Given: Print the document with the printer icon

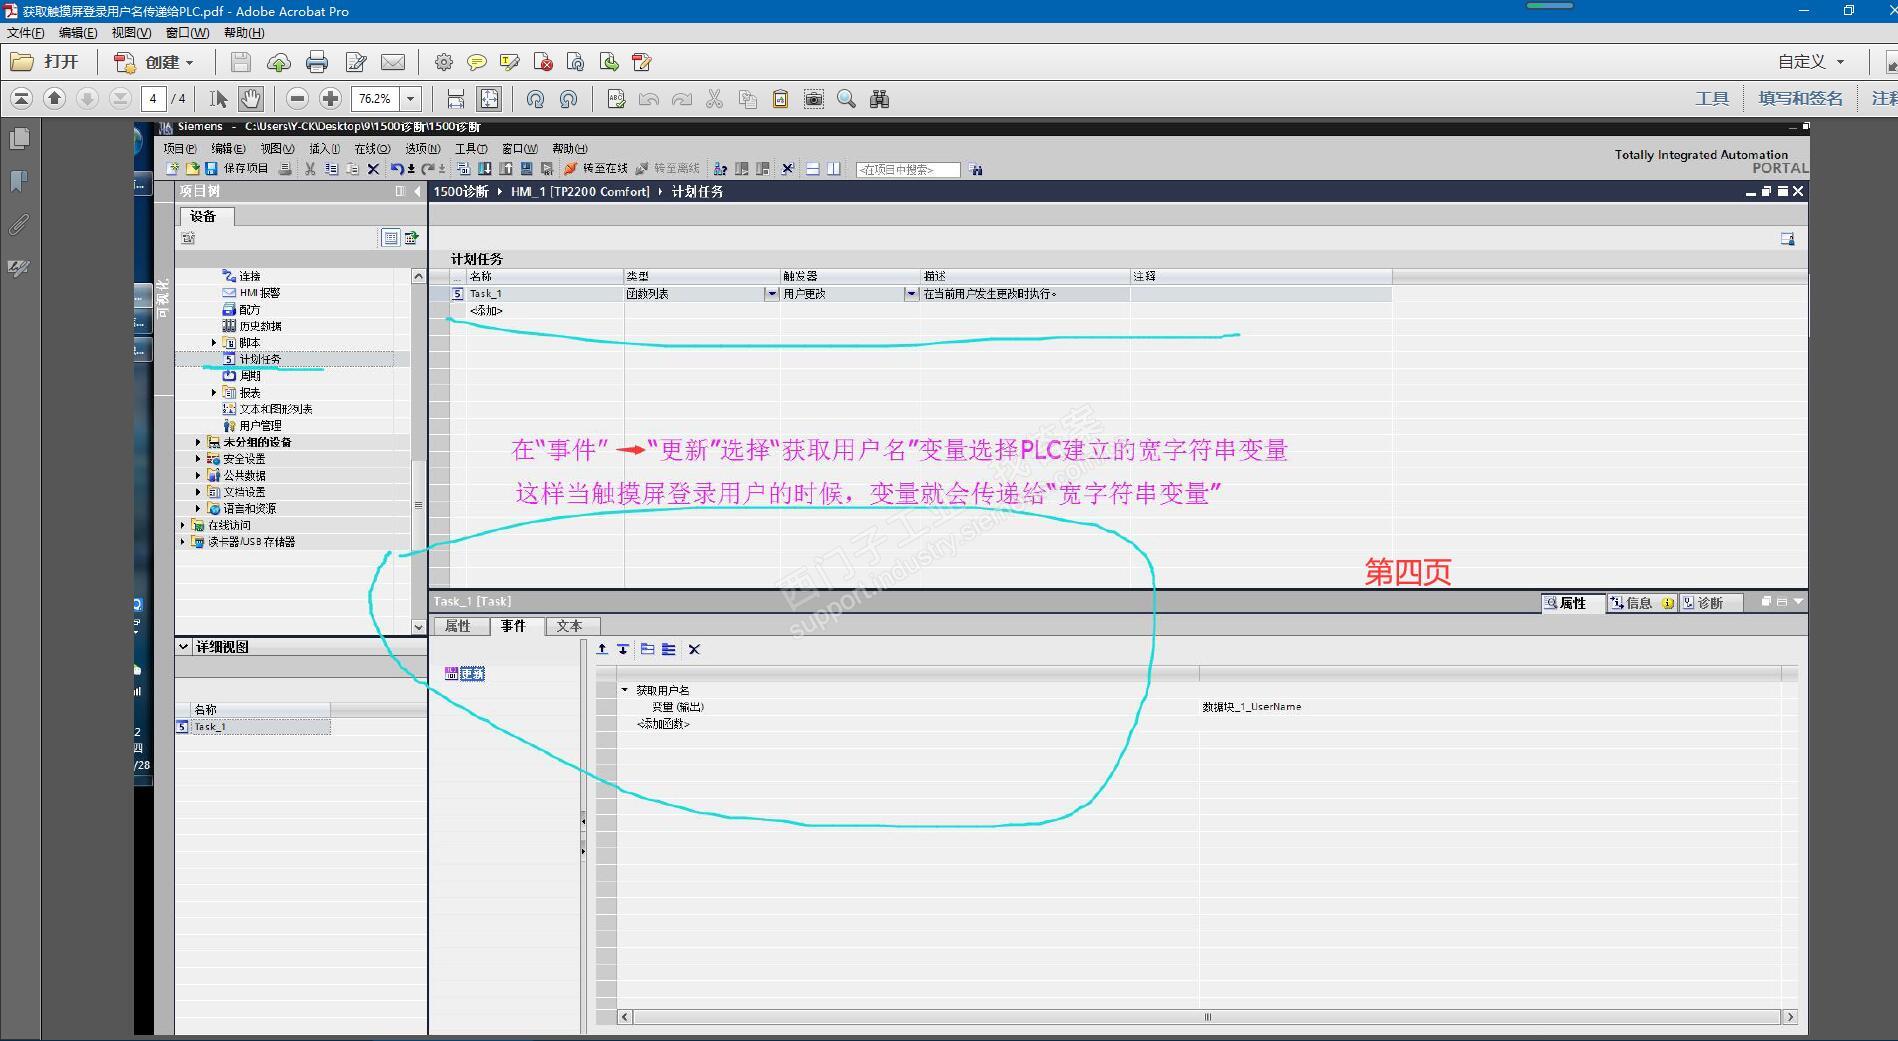Looking at the screenshot, I should tap(317, 62).
